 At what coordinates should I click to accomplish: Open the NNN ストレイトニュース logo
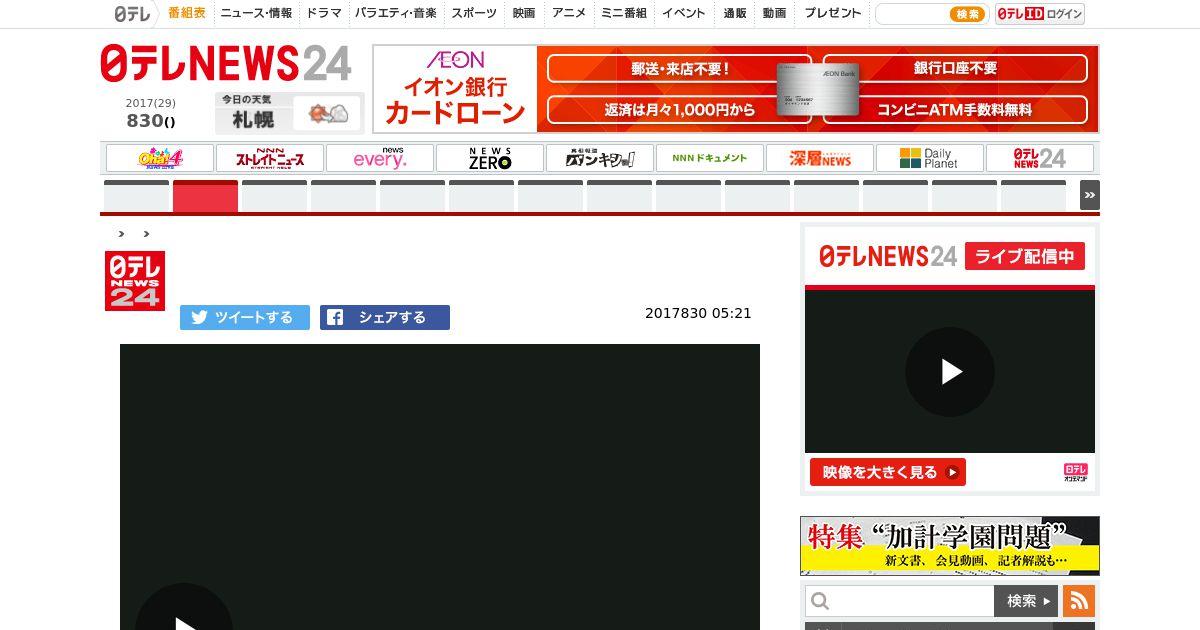(270, 158)
